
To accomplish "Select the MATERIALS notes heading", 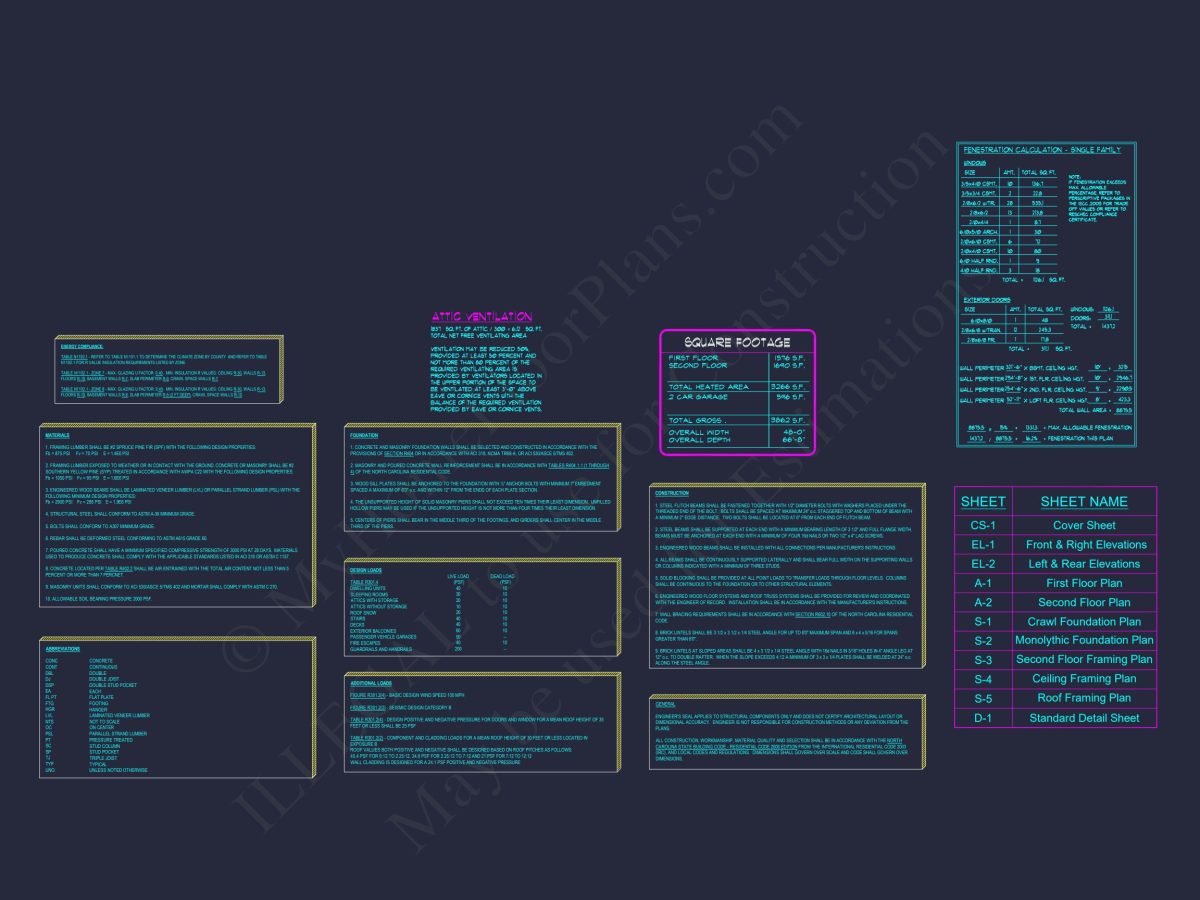I will pyautogui.click(x=57, y=436).
